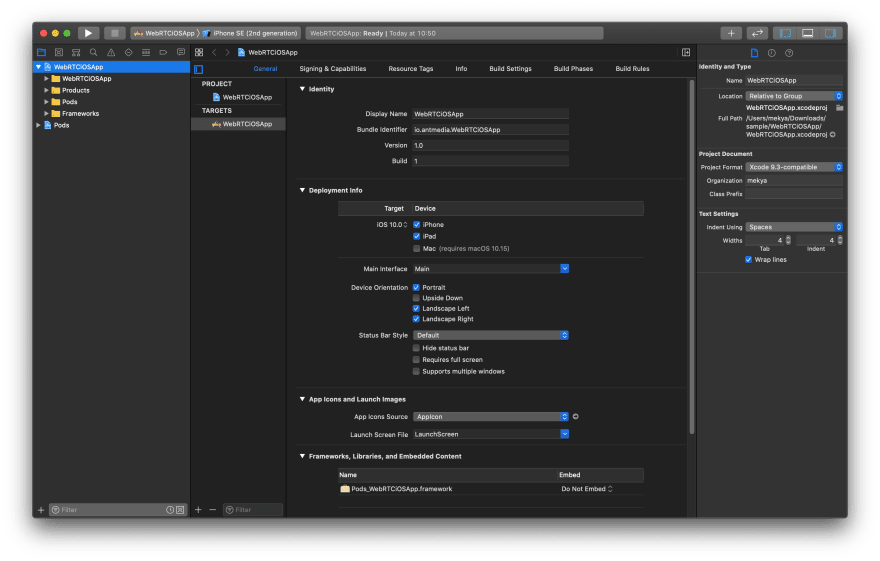Viewport: 880px width, 561px height.
Task: Go forward with the right chevron
Action: coord(227,52)
